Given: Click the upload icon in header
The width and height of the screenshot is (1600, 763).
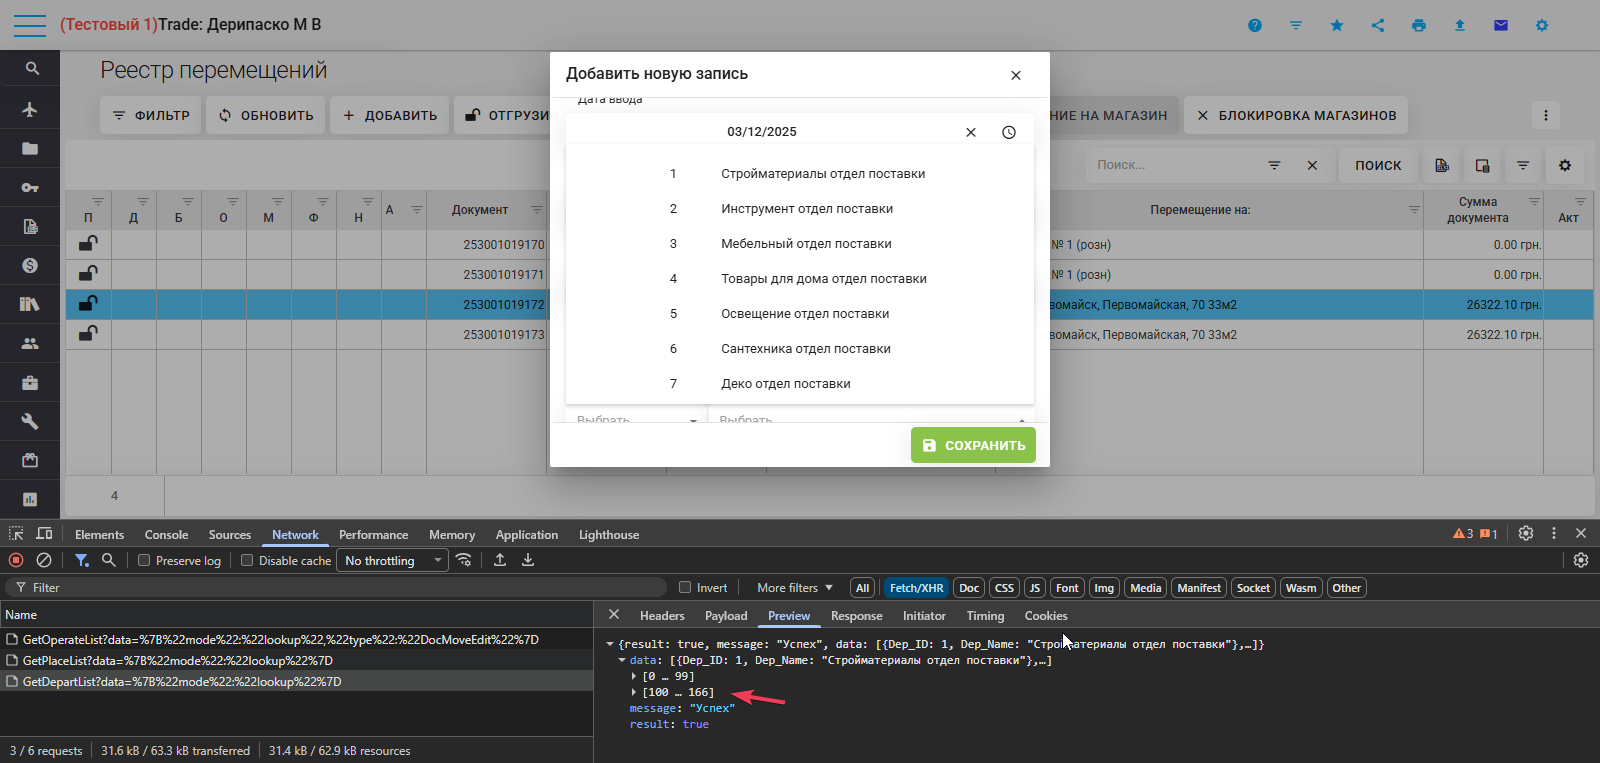Looking at the screenshot, I should pos(1460,25).
